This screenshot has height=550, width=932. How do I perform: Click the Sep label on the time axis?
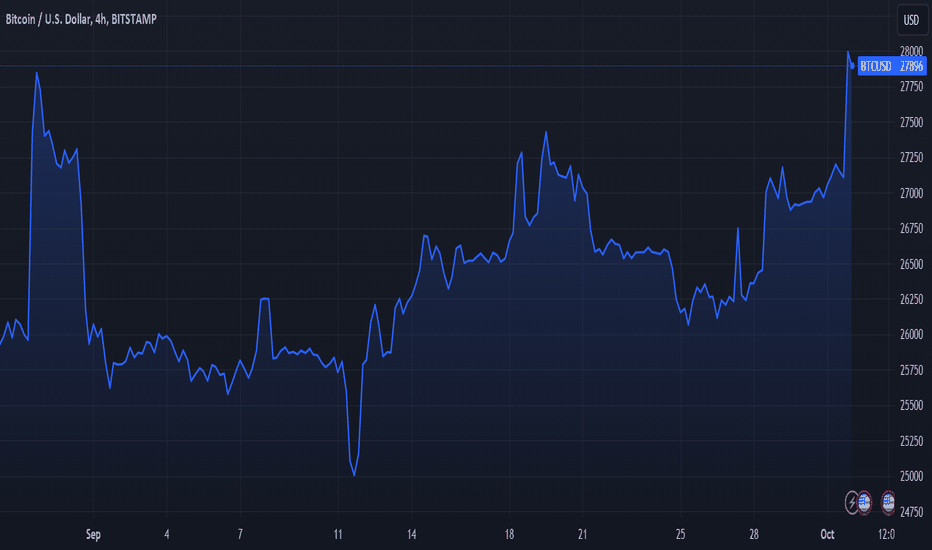93,535
